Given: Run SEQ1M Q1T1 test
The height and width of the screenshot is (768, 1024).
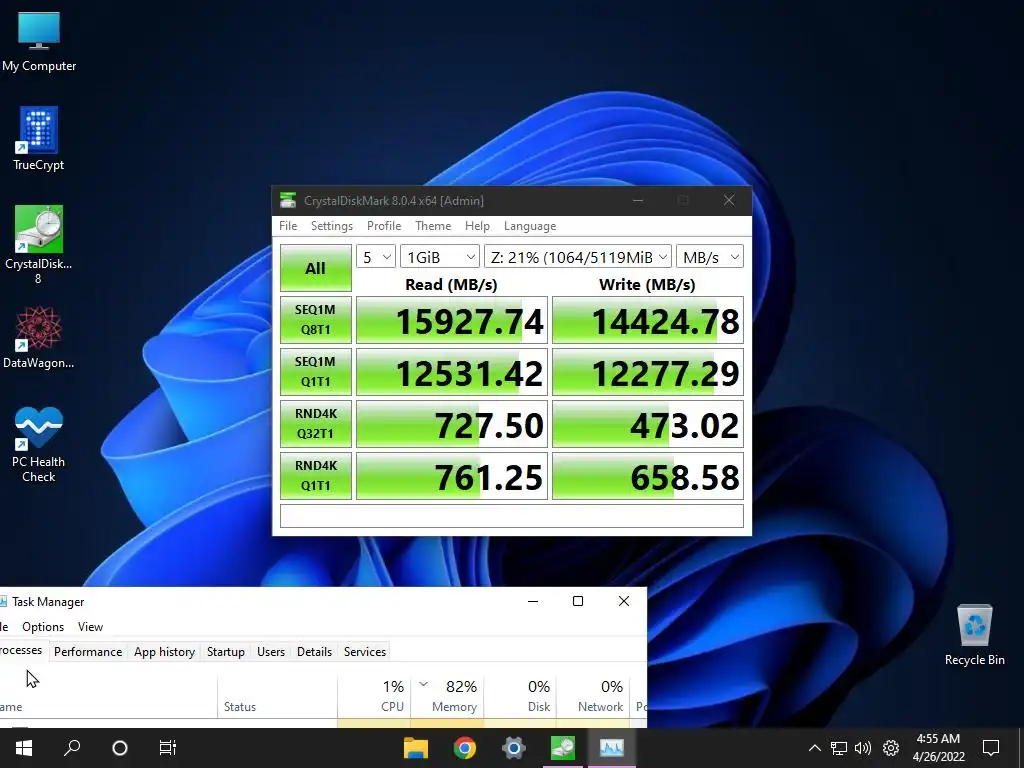Looking at the screenshot, I should coord(315,372).
